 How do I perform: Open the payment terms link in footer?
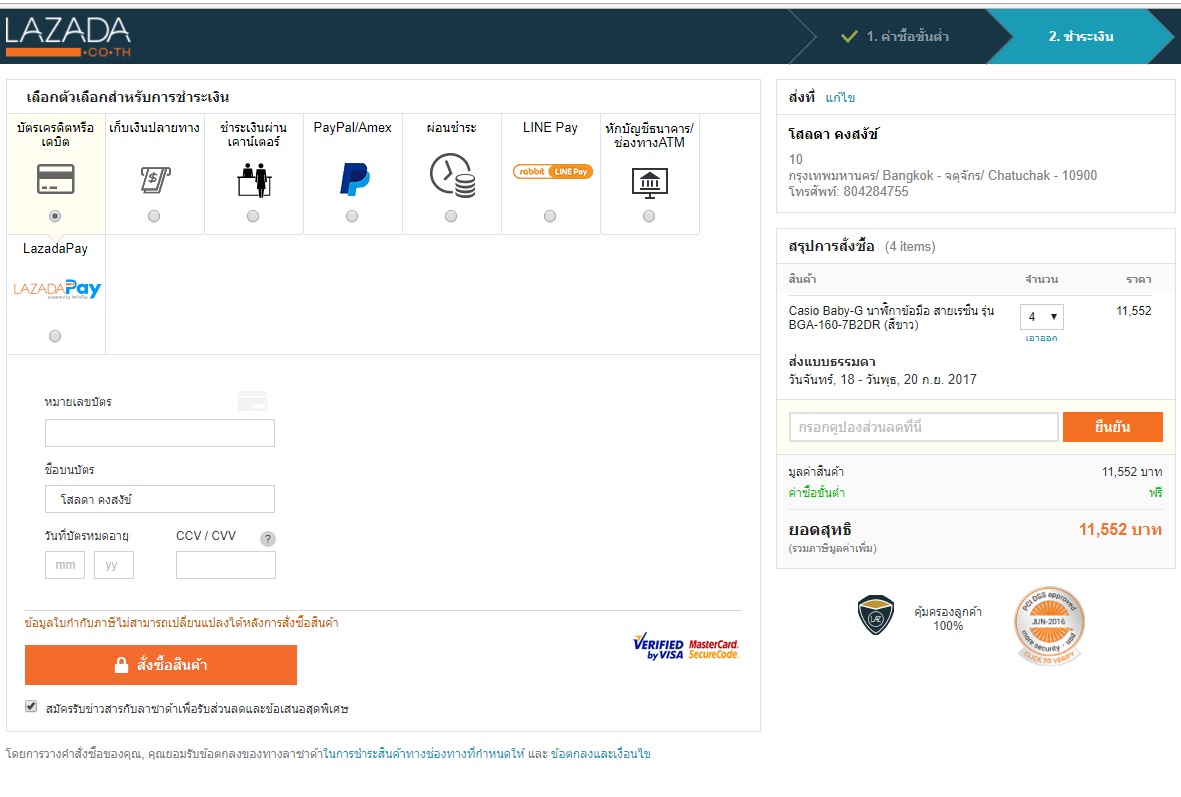[x=424, y=753]
